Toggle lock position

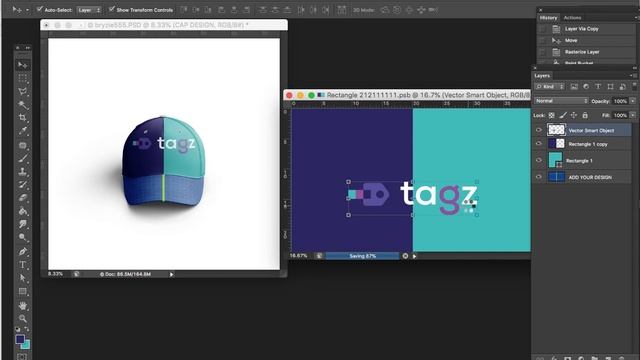574,116
